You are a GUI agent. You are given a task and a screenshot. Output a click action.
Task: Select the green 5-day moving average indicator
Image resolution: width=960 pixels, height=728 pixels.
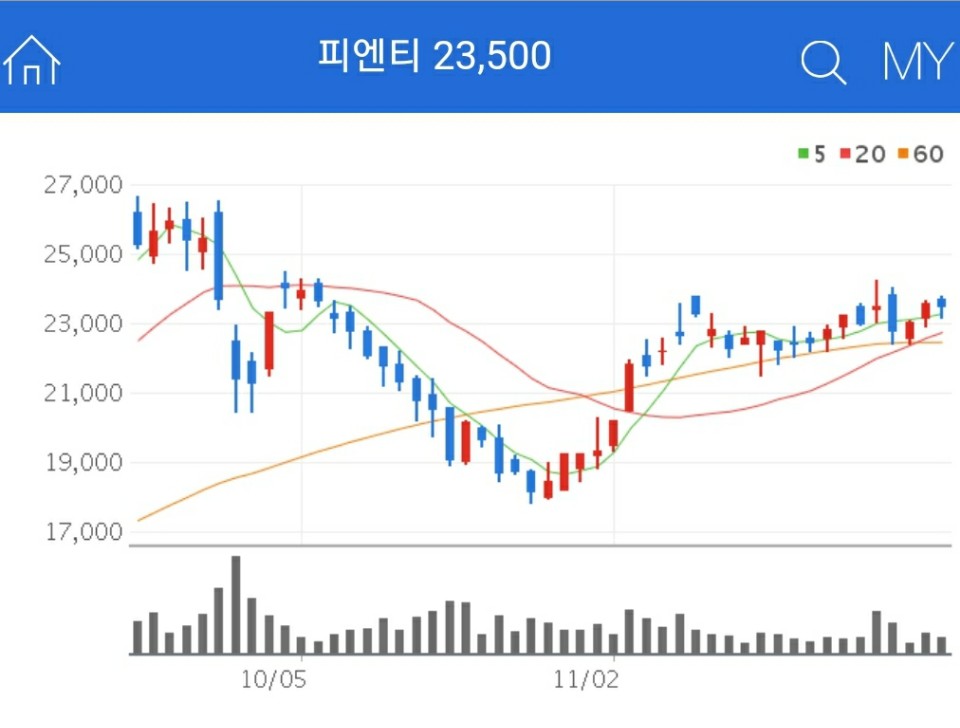click(810, 154)
